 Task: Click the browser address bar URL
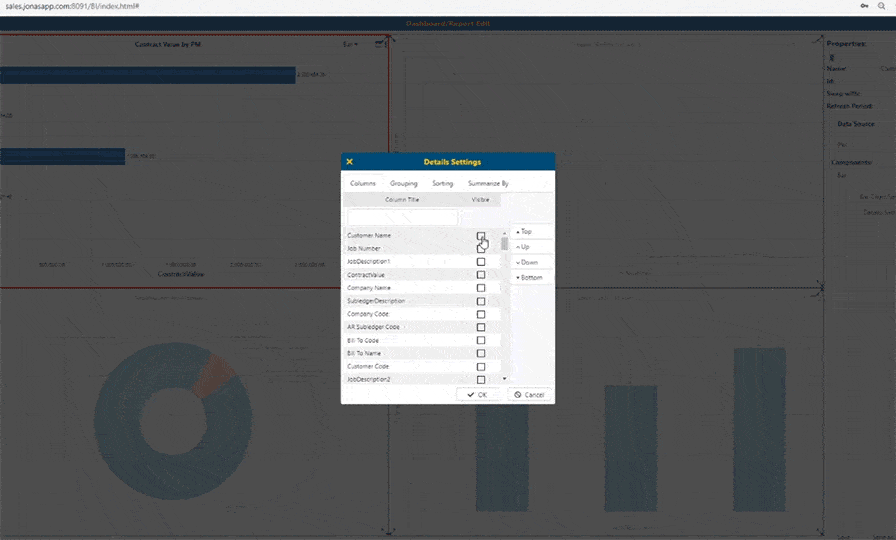coord(73,6)
